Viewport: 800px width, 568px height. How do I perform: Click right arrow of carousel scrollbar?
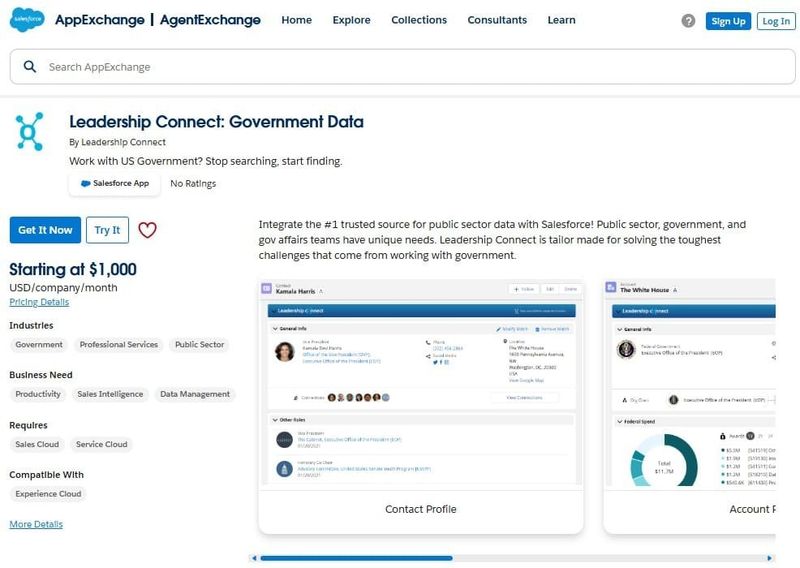(x=770, y=558)
